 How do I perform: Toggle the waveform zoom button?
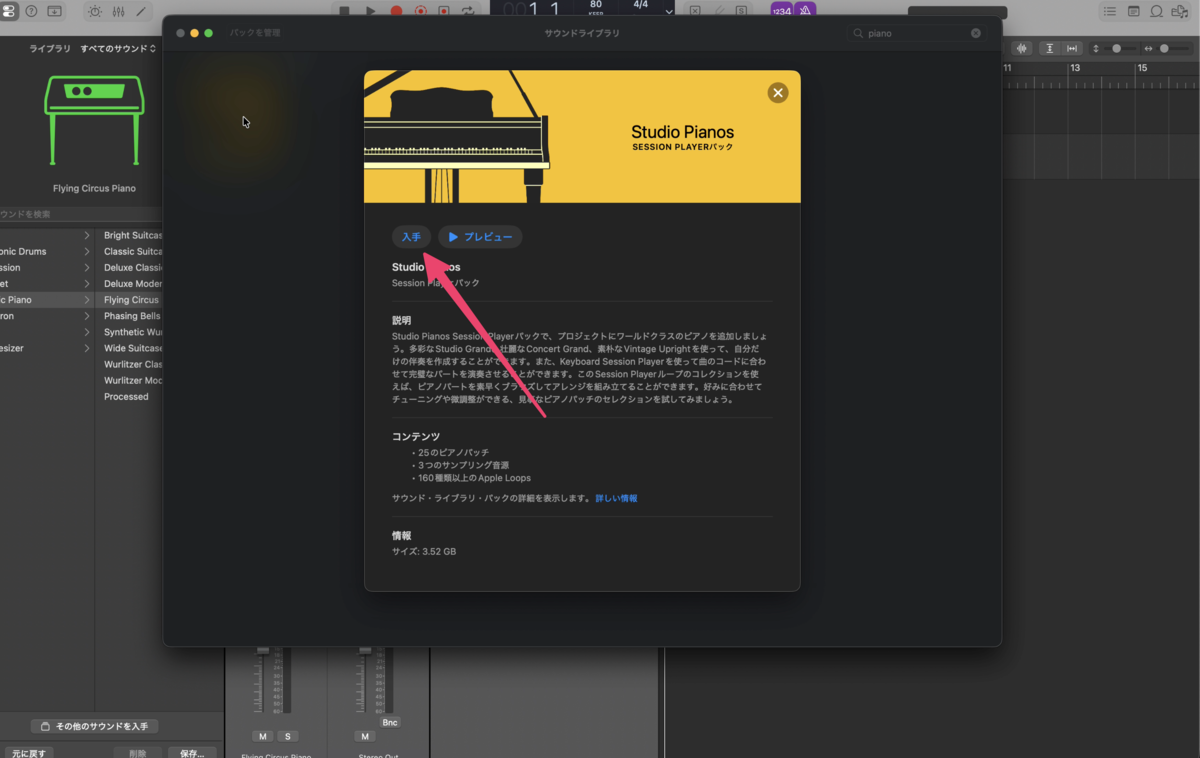tap(1022, 48)
